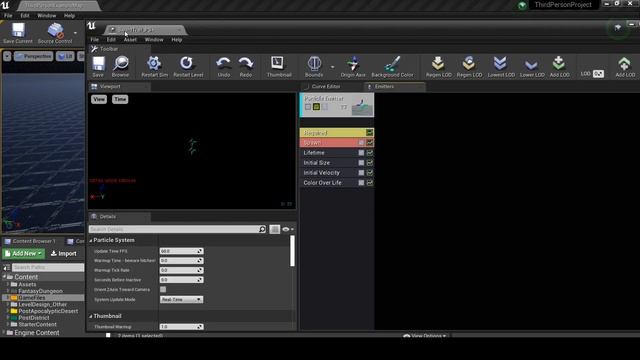The image size is (640, 360).
Task: Switch to the Curve Editor tab
Action: click(325, 87)
